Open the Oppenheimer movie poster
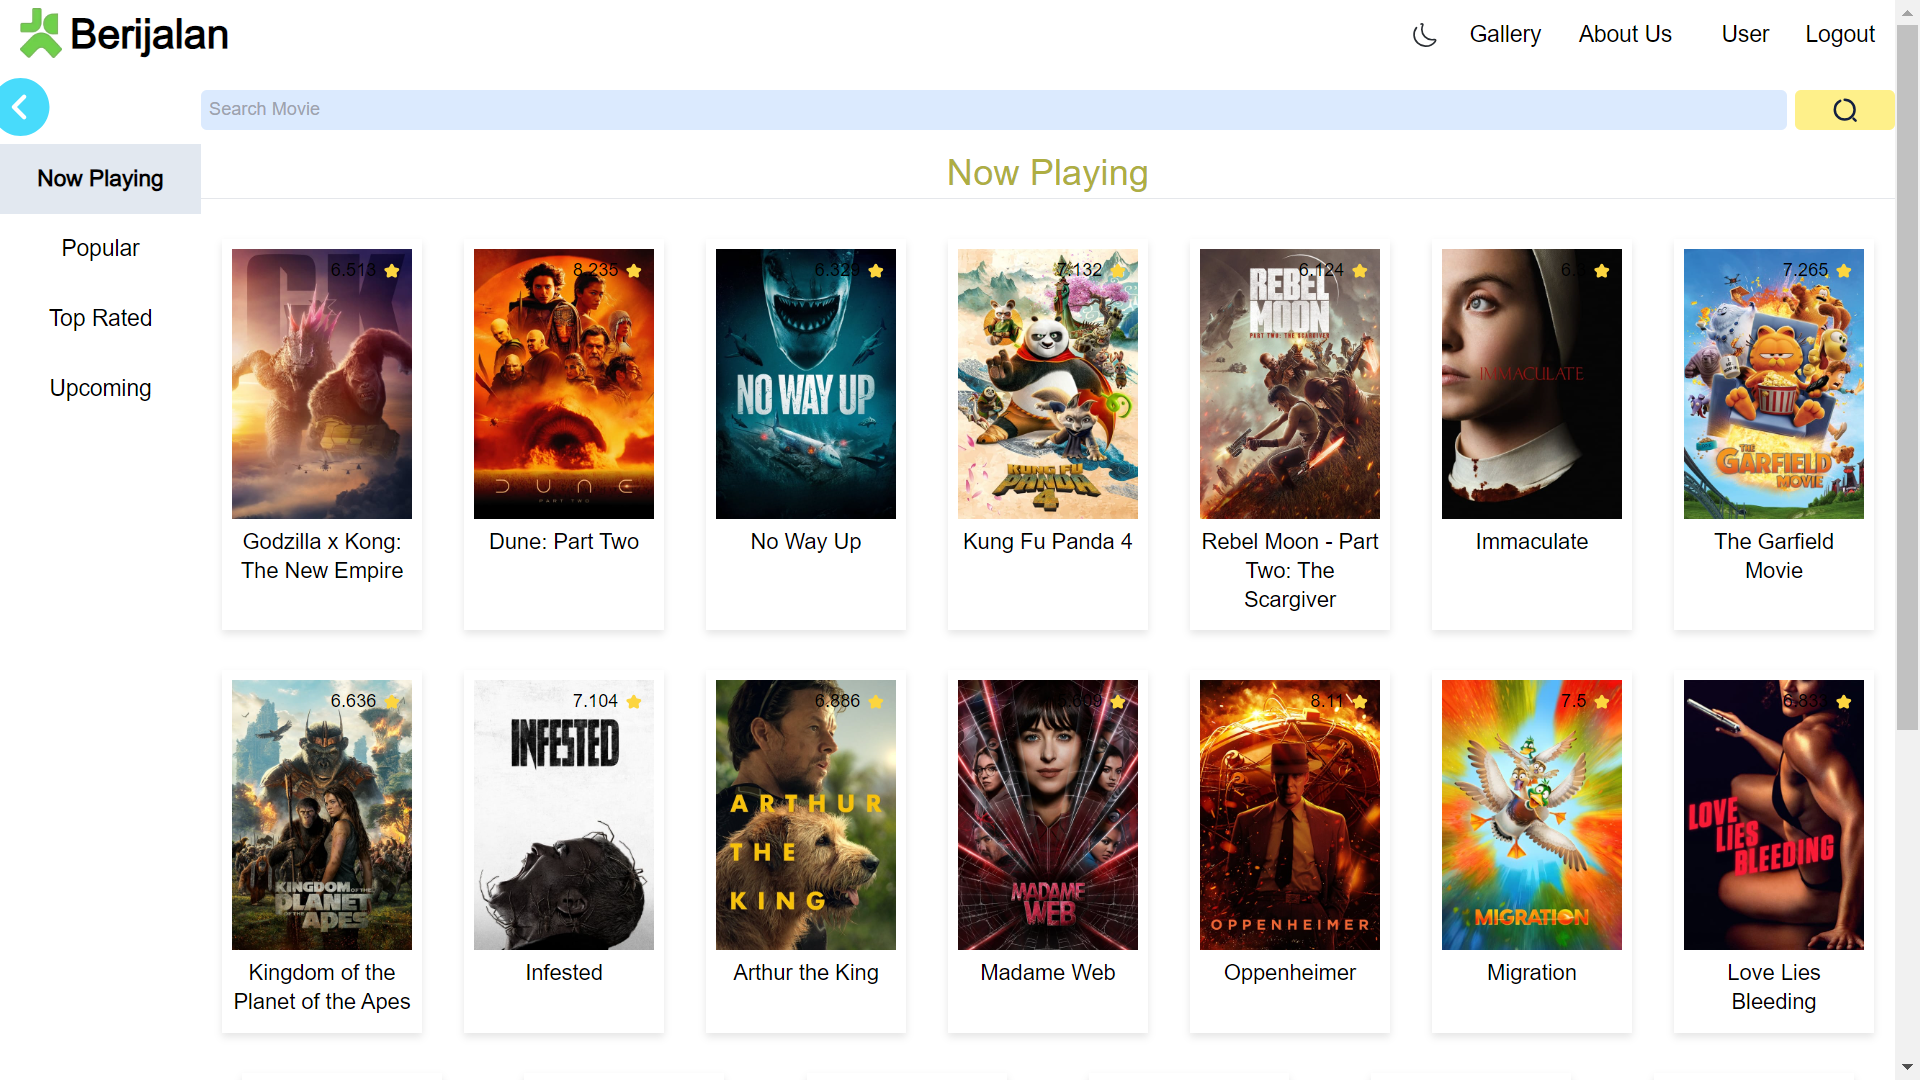 coord(1289,815)
